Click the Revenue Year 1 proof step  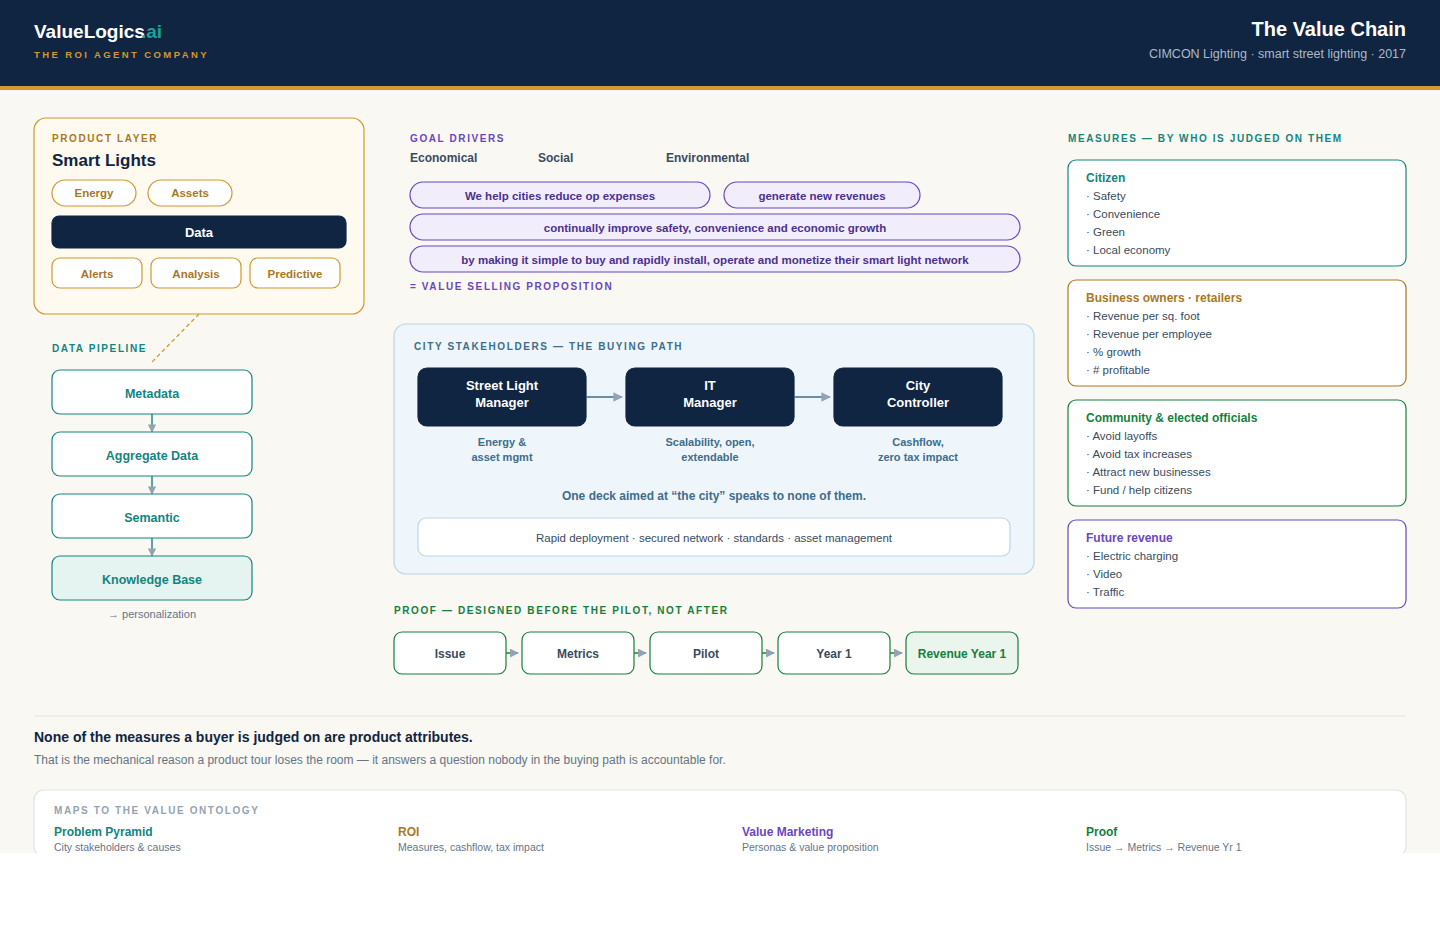(962, 653)
